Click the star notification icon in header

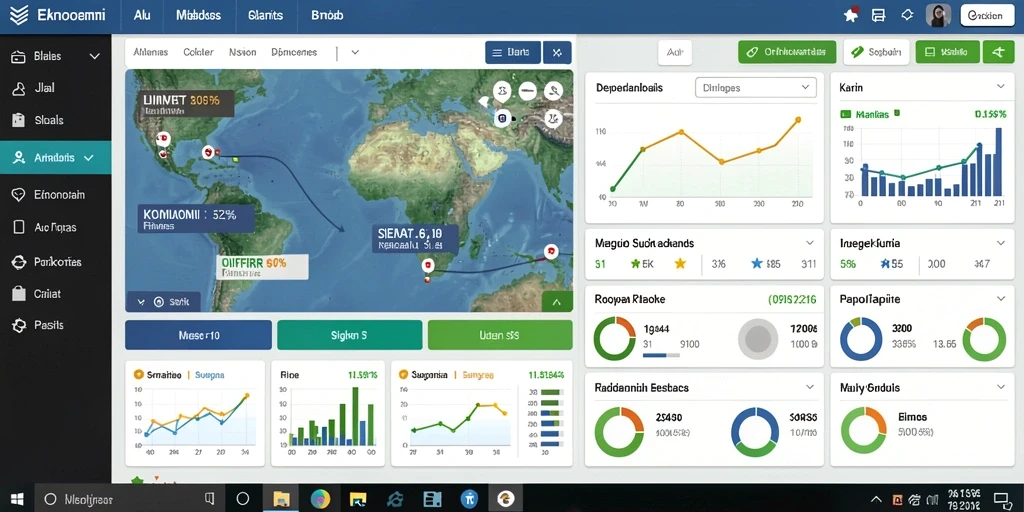pyautogui.click(x=851, y=15)
